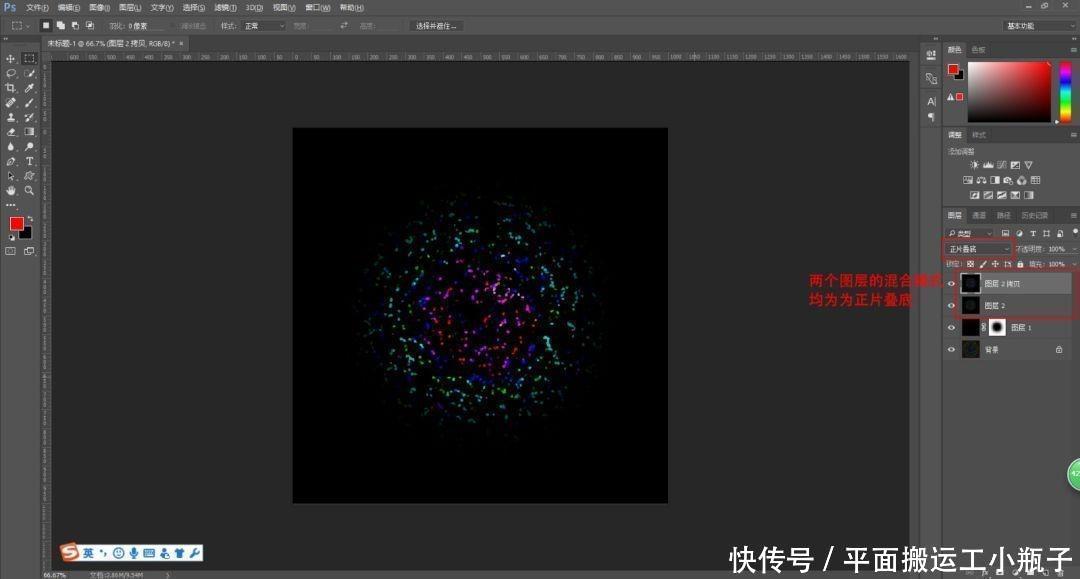Hide the 图层 2 拷贝 layer

[x=951, y=284]
